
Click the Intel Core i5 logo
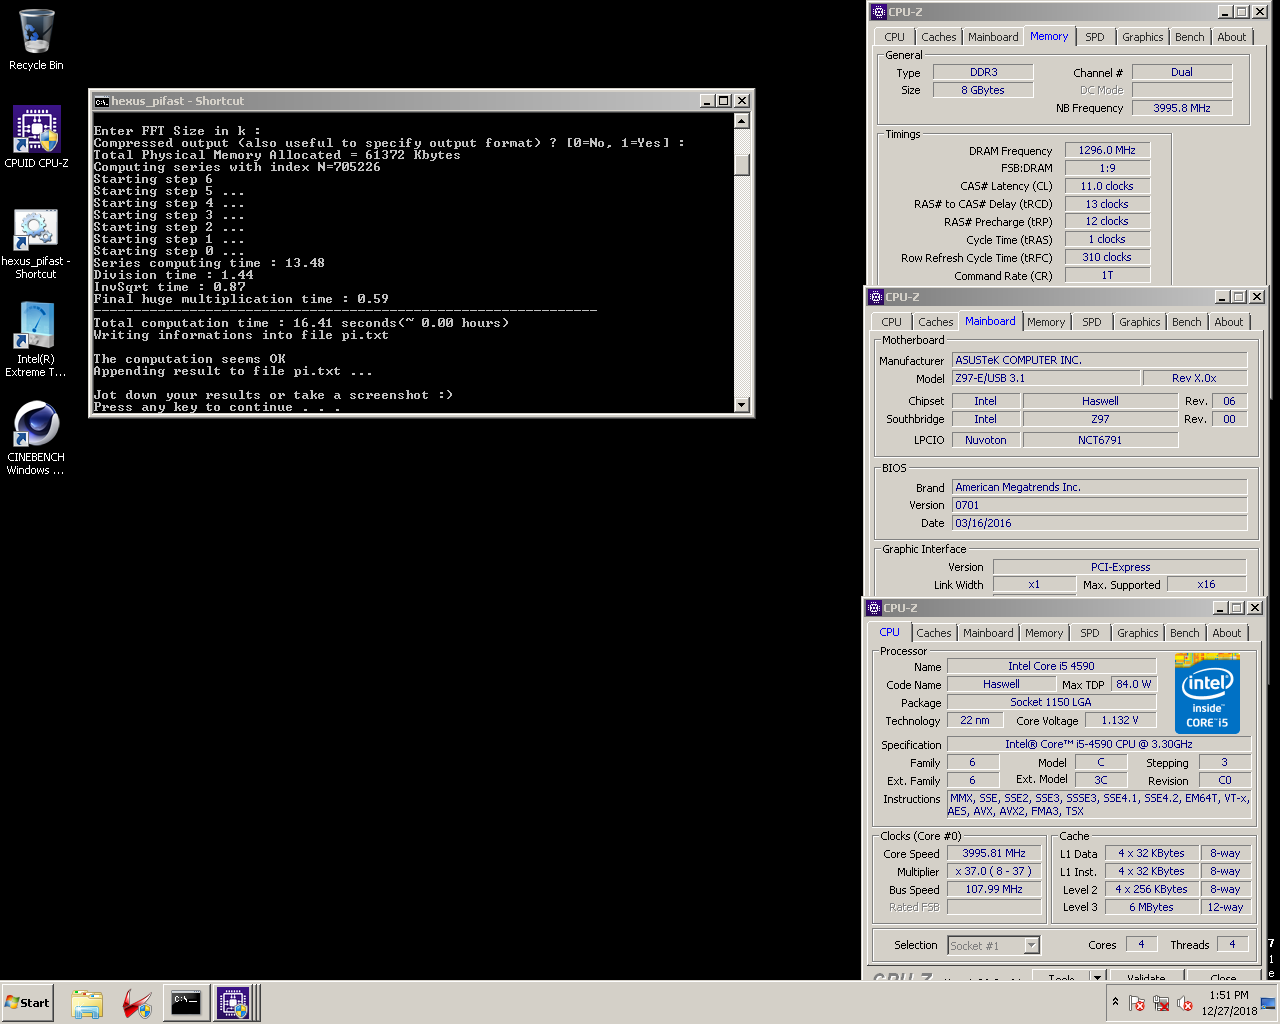[x=1207, y=694]
